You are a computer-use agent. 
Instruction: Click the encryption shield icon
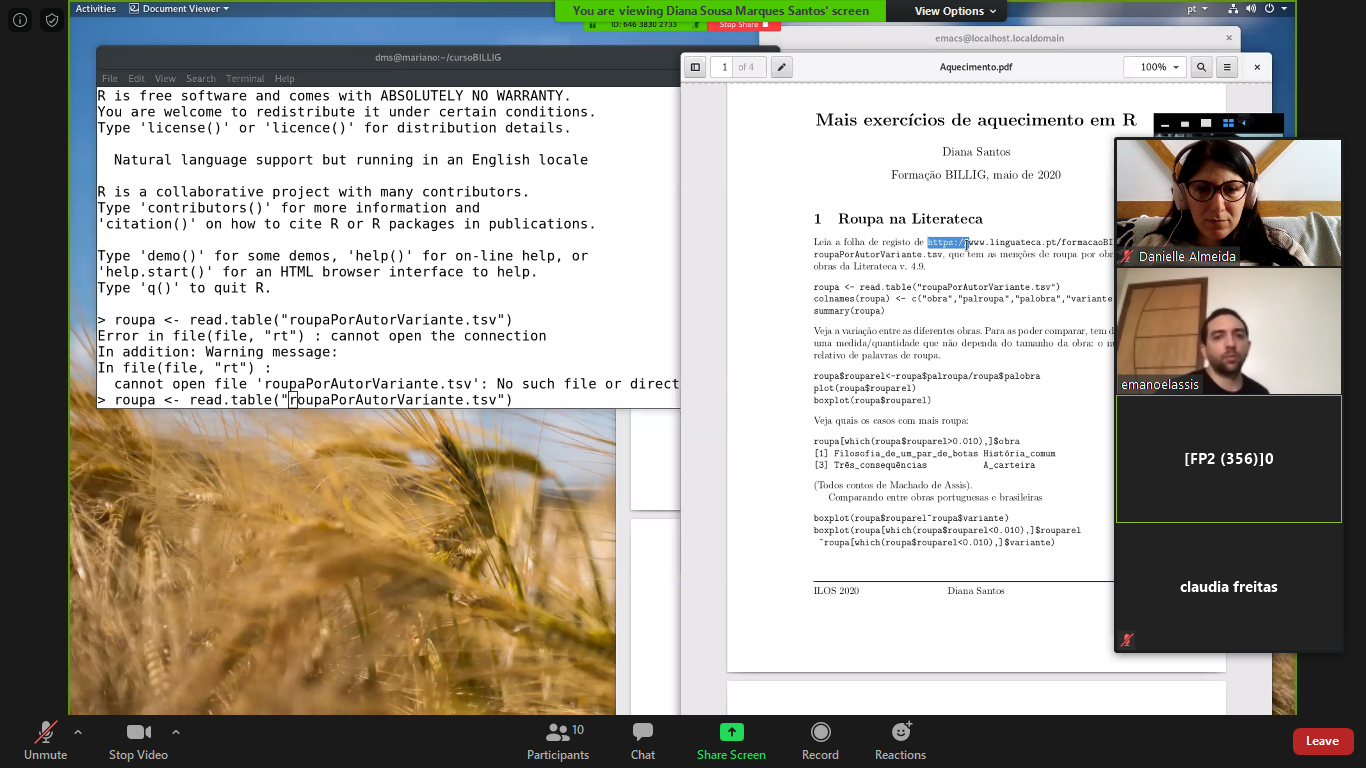coord(52,20)
